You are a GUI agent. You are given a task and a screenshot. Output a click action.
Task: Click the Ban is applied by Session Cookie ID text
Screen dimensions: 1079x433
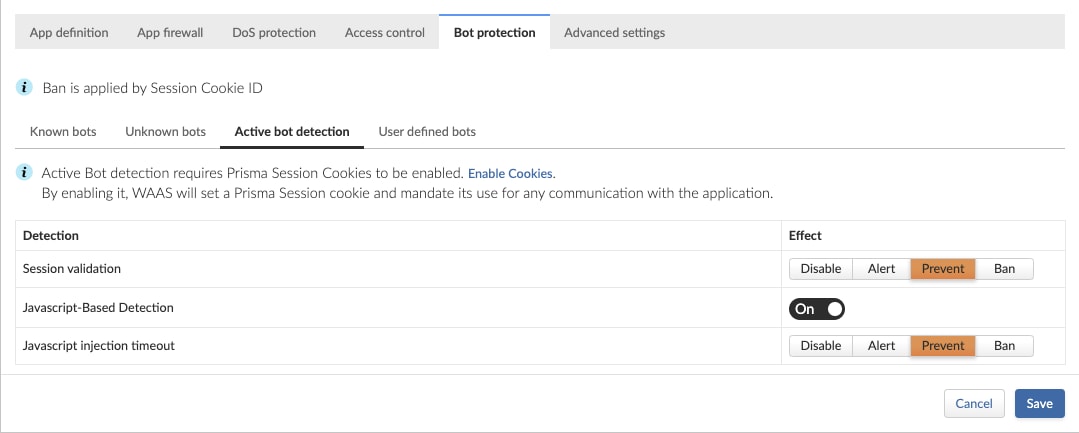(x=152, y=88)
